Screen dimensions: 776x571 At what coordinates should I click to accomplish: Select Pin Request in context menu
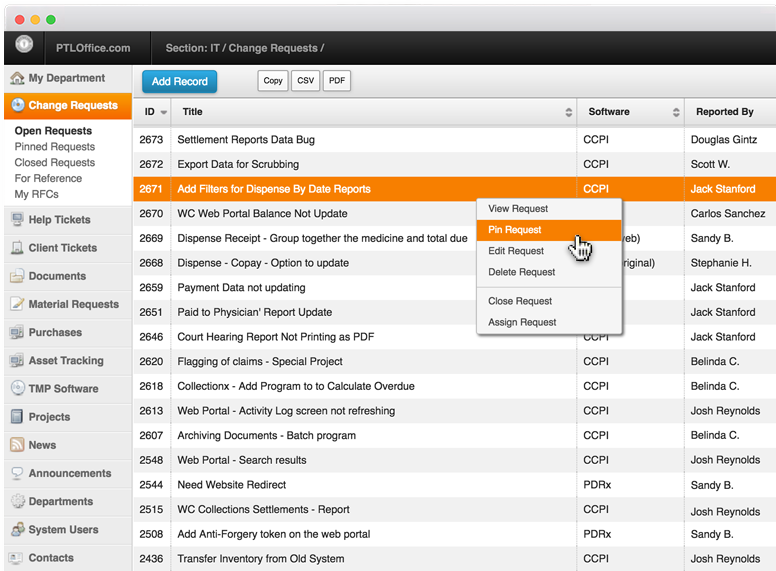pos(549,230)
